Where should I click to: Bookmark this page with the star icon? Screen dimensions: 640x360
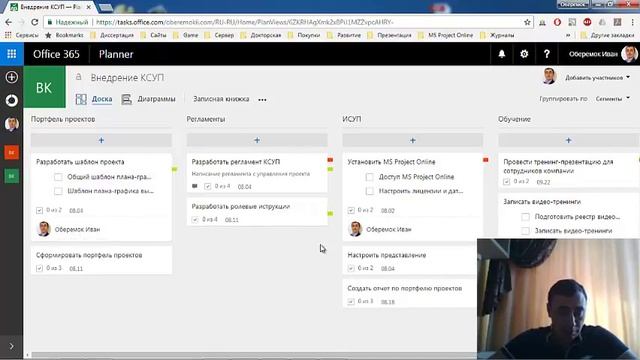tap(527, 22)
